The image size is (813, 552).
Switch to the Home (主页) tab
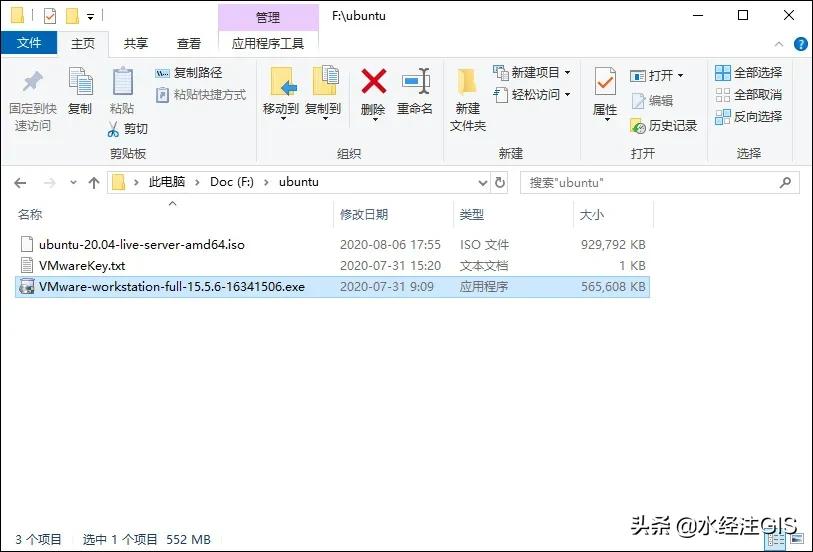click(x=83, y=44)
